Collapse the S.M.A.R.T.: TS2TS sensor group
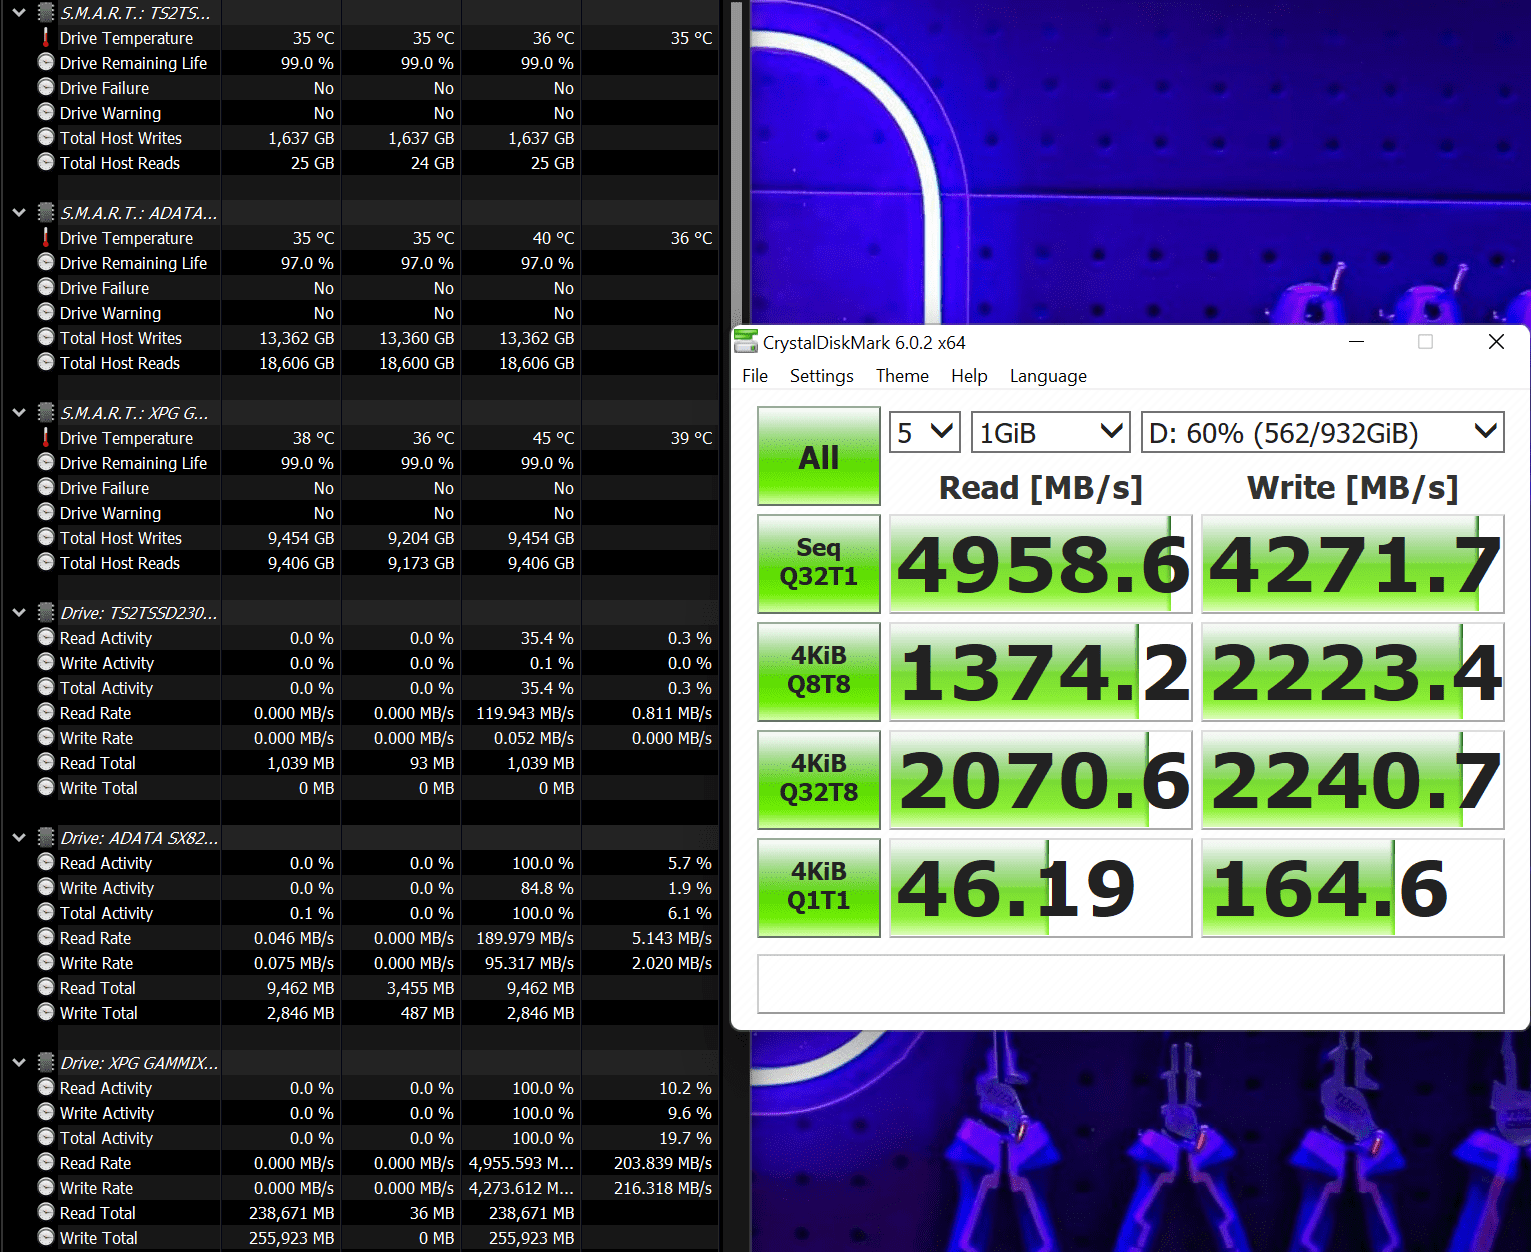 [19, 13]
